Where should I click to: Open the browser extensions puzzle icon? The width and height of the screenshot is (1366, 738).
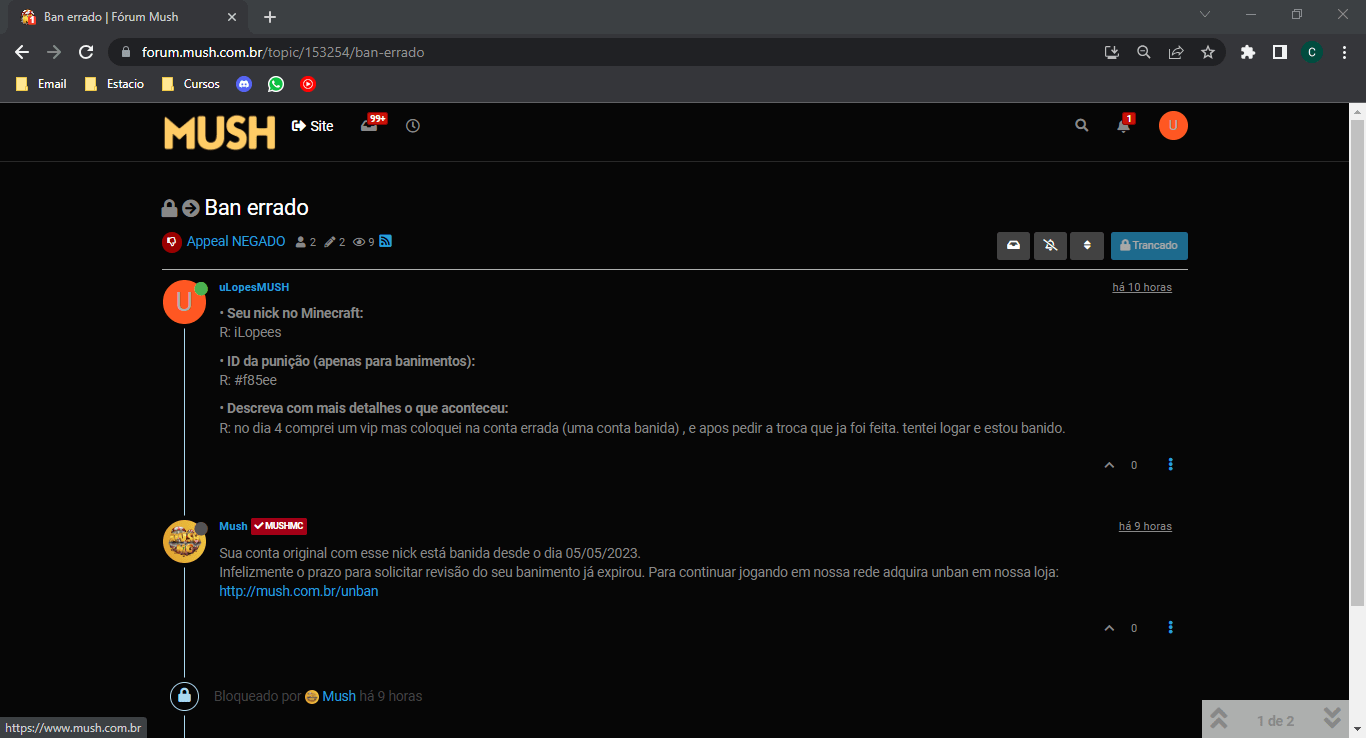(1247, 52)
